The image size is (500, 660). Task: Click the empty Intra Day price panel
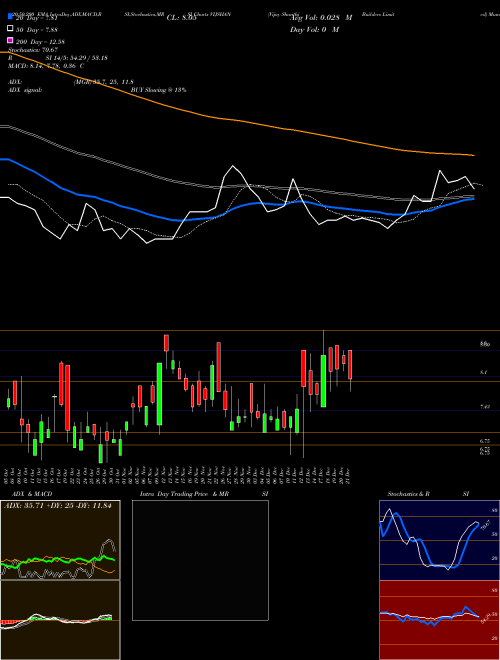pos(200,560)
